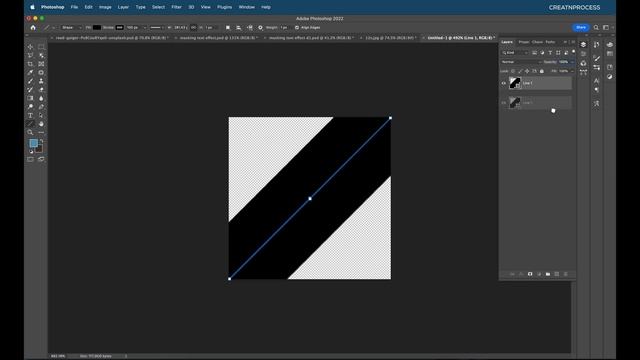Screen dimensions: 640x360
Task: Select the Zoom tool
Action: point(30,132)
